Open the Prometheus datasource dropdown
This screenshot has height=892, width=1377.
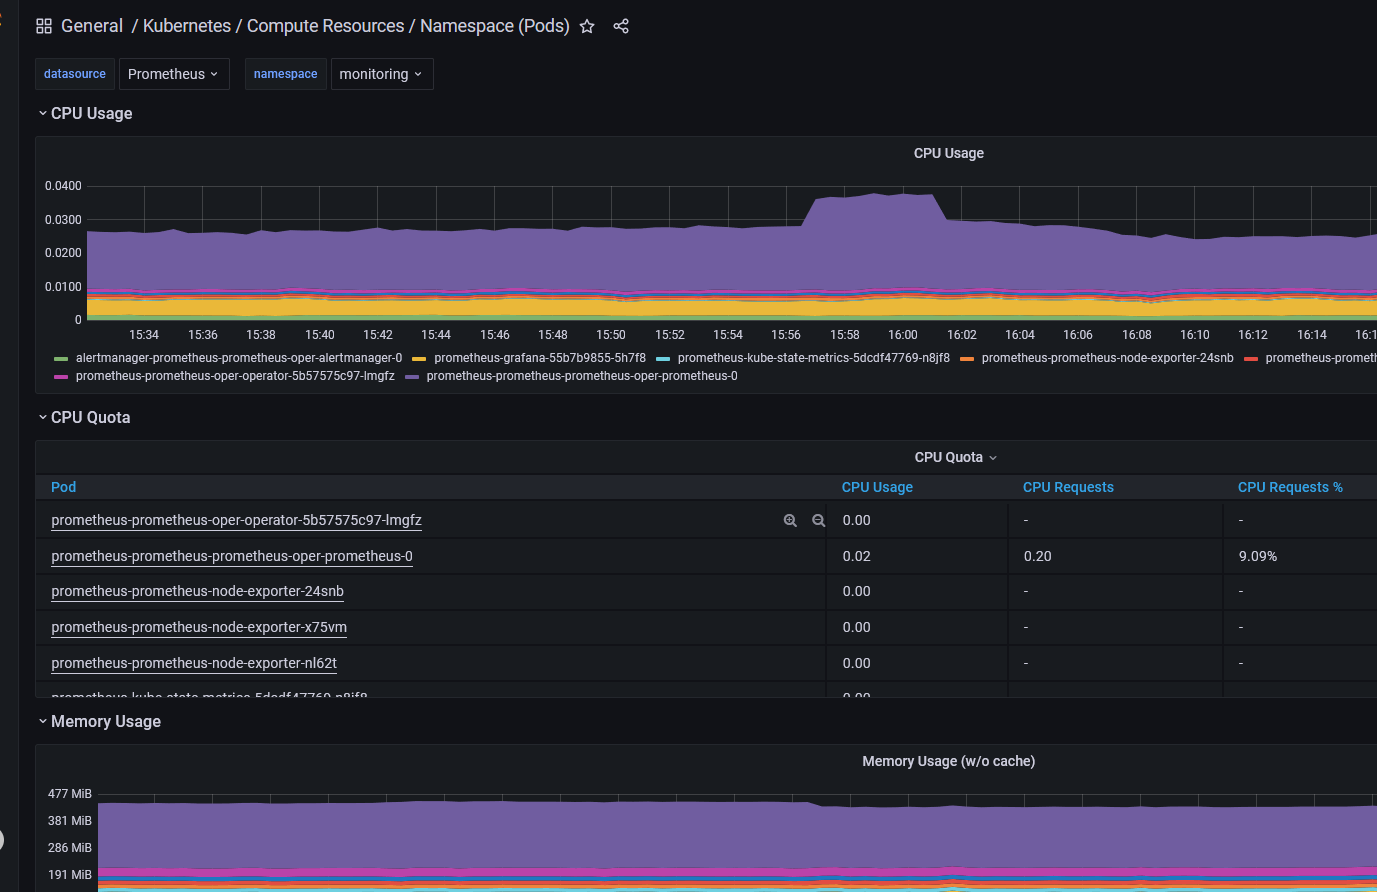coord(174,74)
